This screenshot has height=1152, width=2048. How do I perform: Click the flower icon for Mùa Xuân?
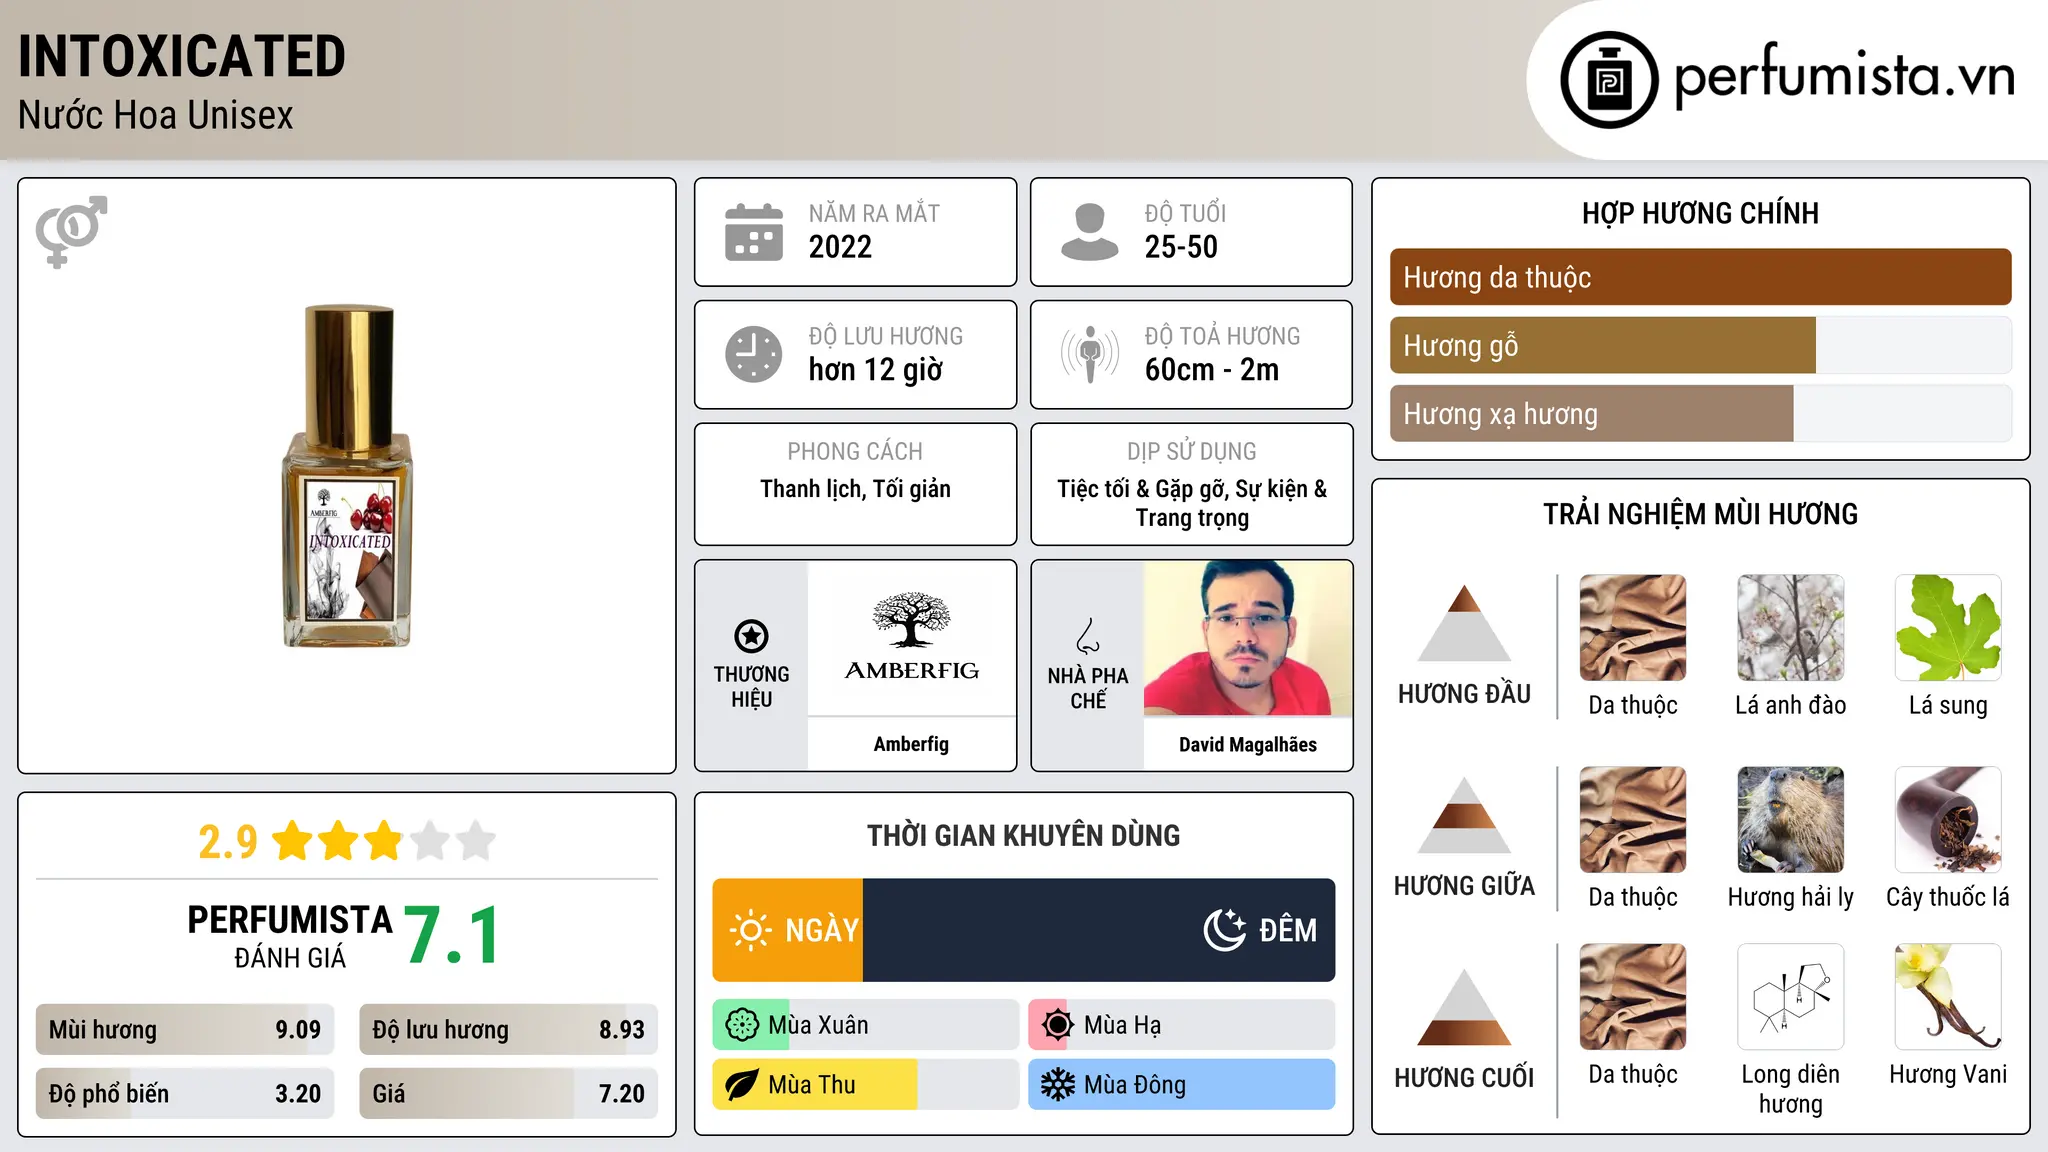pos(742,1025)
